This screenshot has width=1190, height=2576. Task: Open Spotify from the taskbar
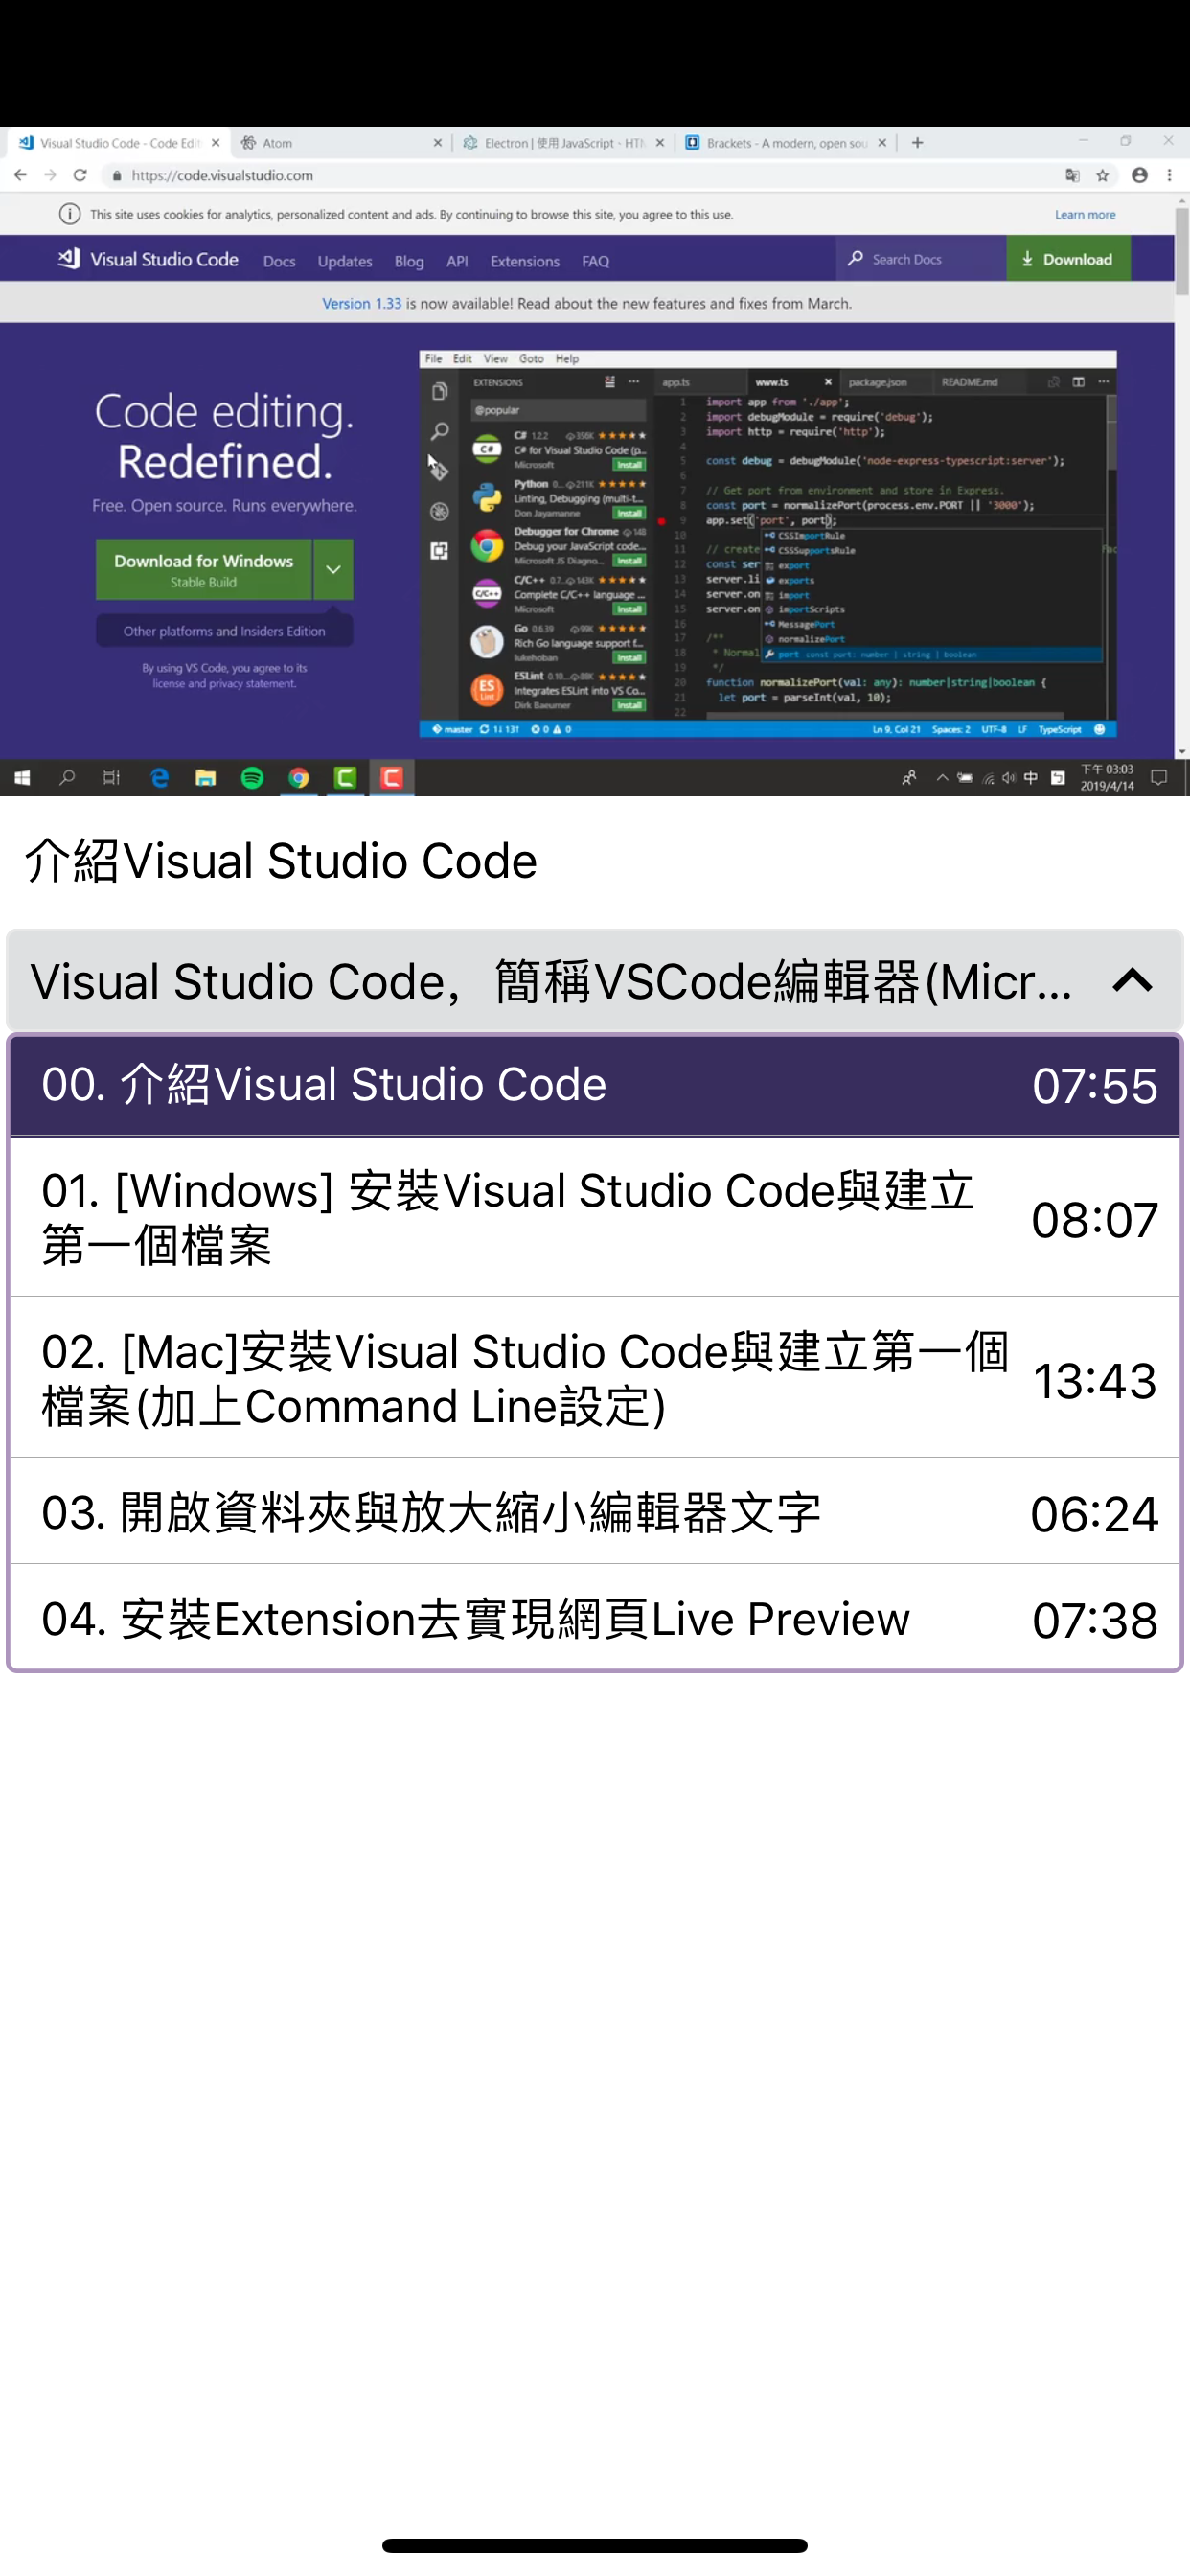252,778
